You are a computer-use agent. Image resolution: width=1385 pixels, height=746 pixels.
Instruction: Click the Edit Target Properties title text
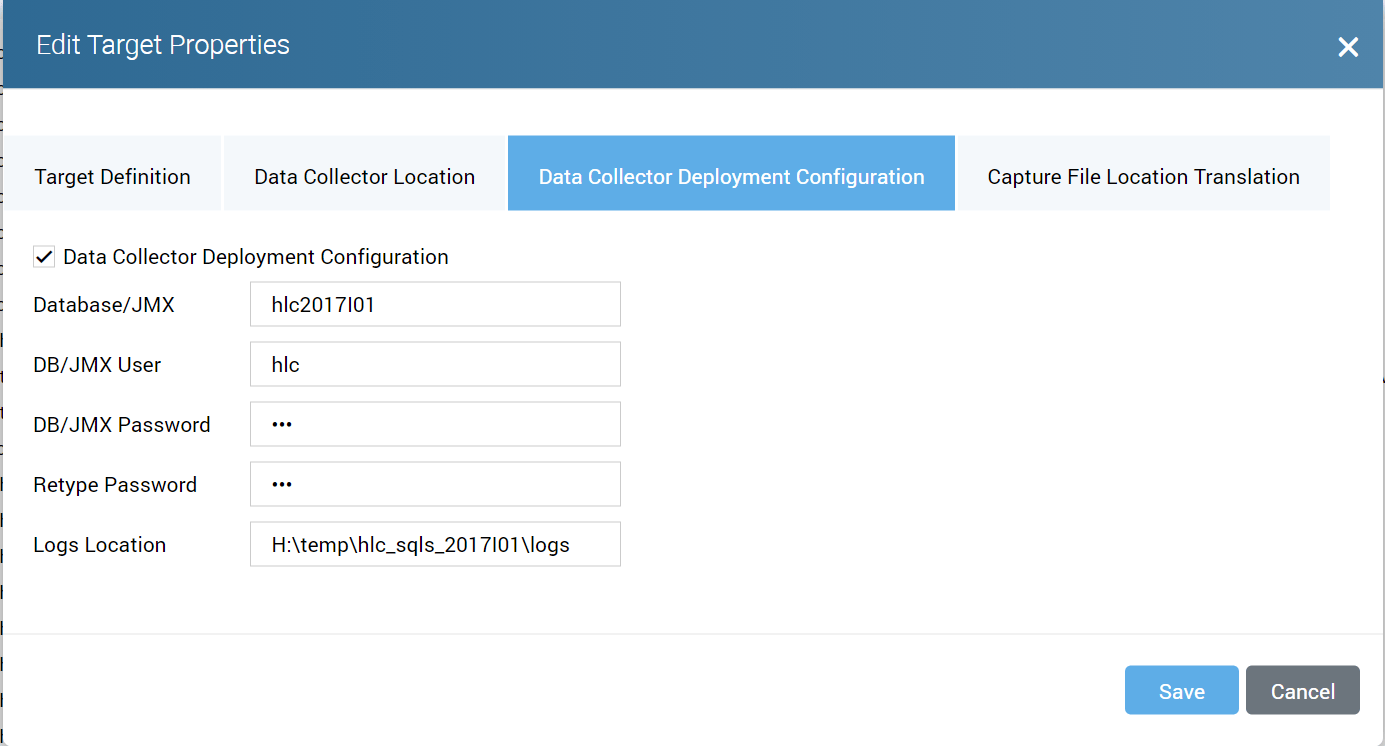[x=163, y=45]
